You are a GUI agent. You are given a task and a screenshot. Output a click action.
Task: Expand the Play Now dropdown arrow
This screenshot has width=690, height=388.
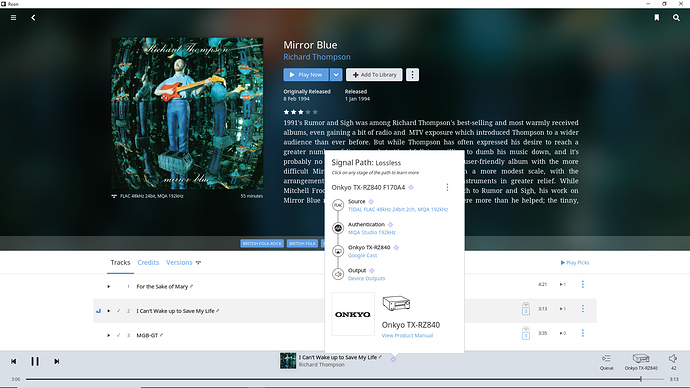click(x=336, y=75)
